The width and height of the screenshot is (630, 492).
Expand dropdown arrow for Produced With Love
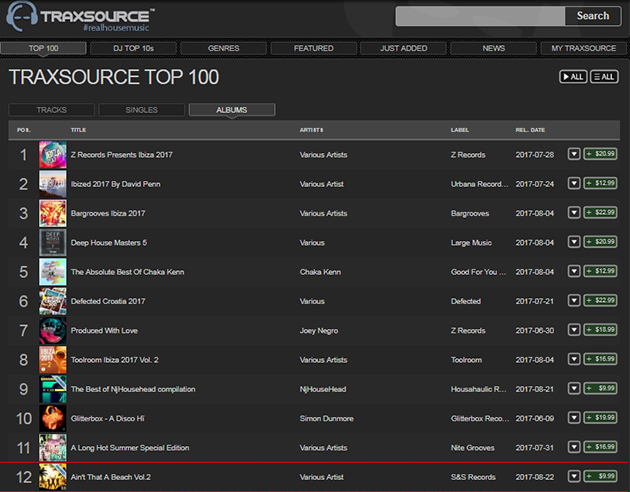pyautogui.click(x=574, y=330)
